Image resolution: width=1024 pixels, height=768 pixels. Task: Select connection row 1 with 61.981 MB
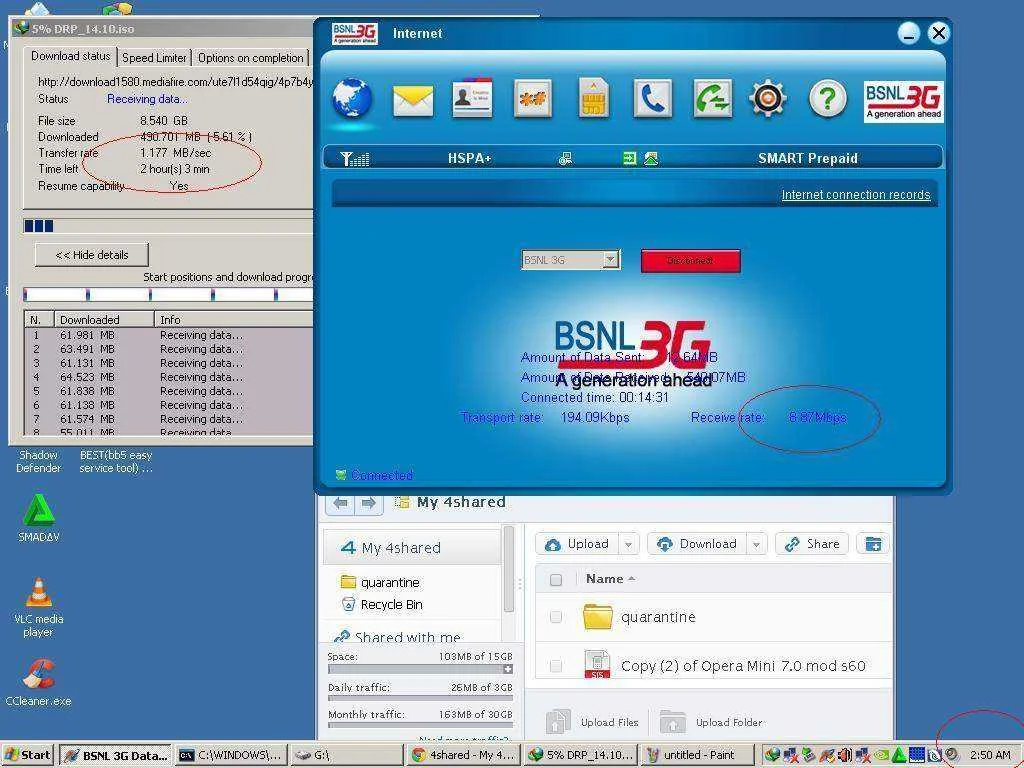[168, 334]
